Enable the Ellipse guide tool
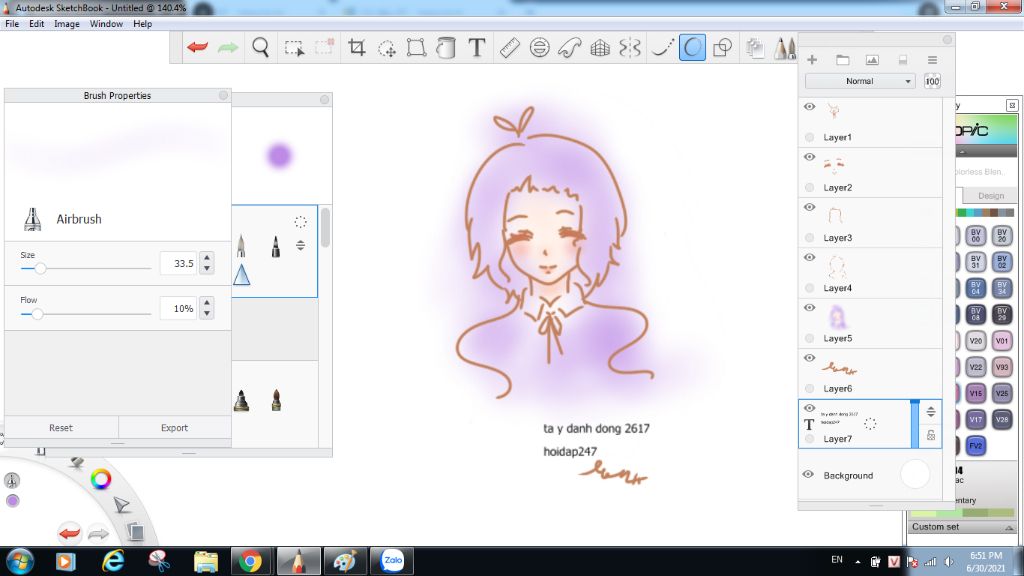 coord(539,48)
